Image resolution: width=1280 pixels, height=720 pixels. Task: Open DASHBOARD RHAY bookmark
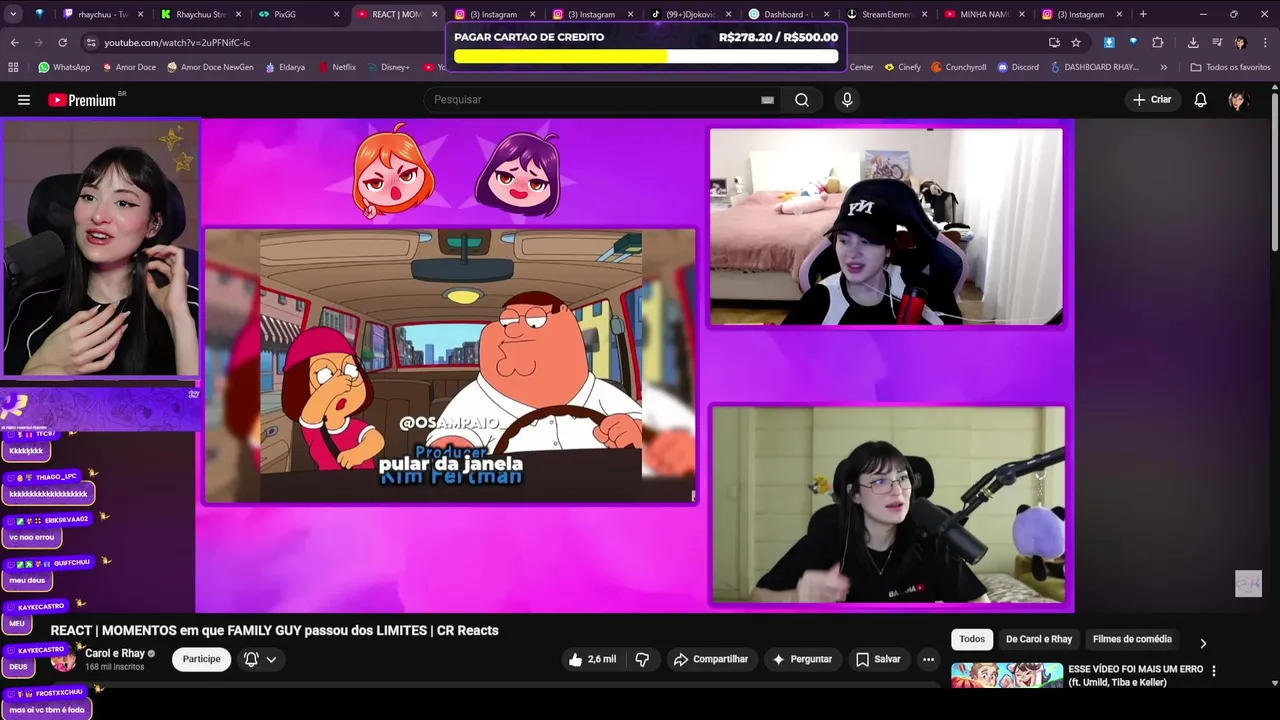point(1093,67)
